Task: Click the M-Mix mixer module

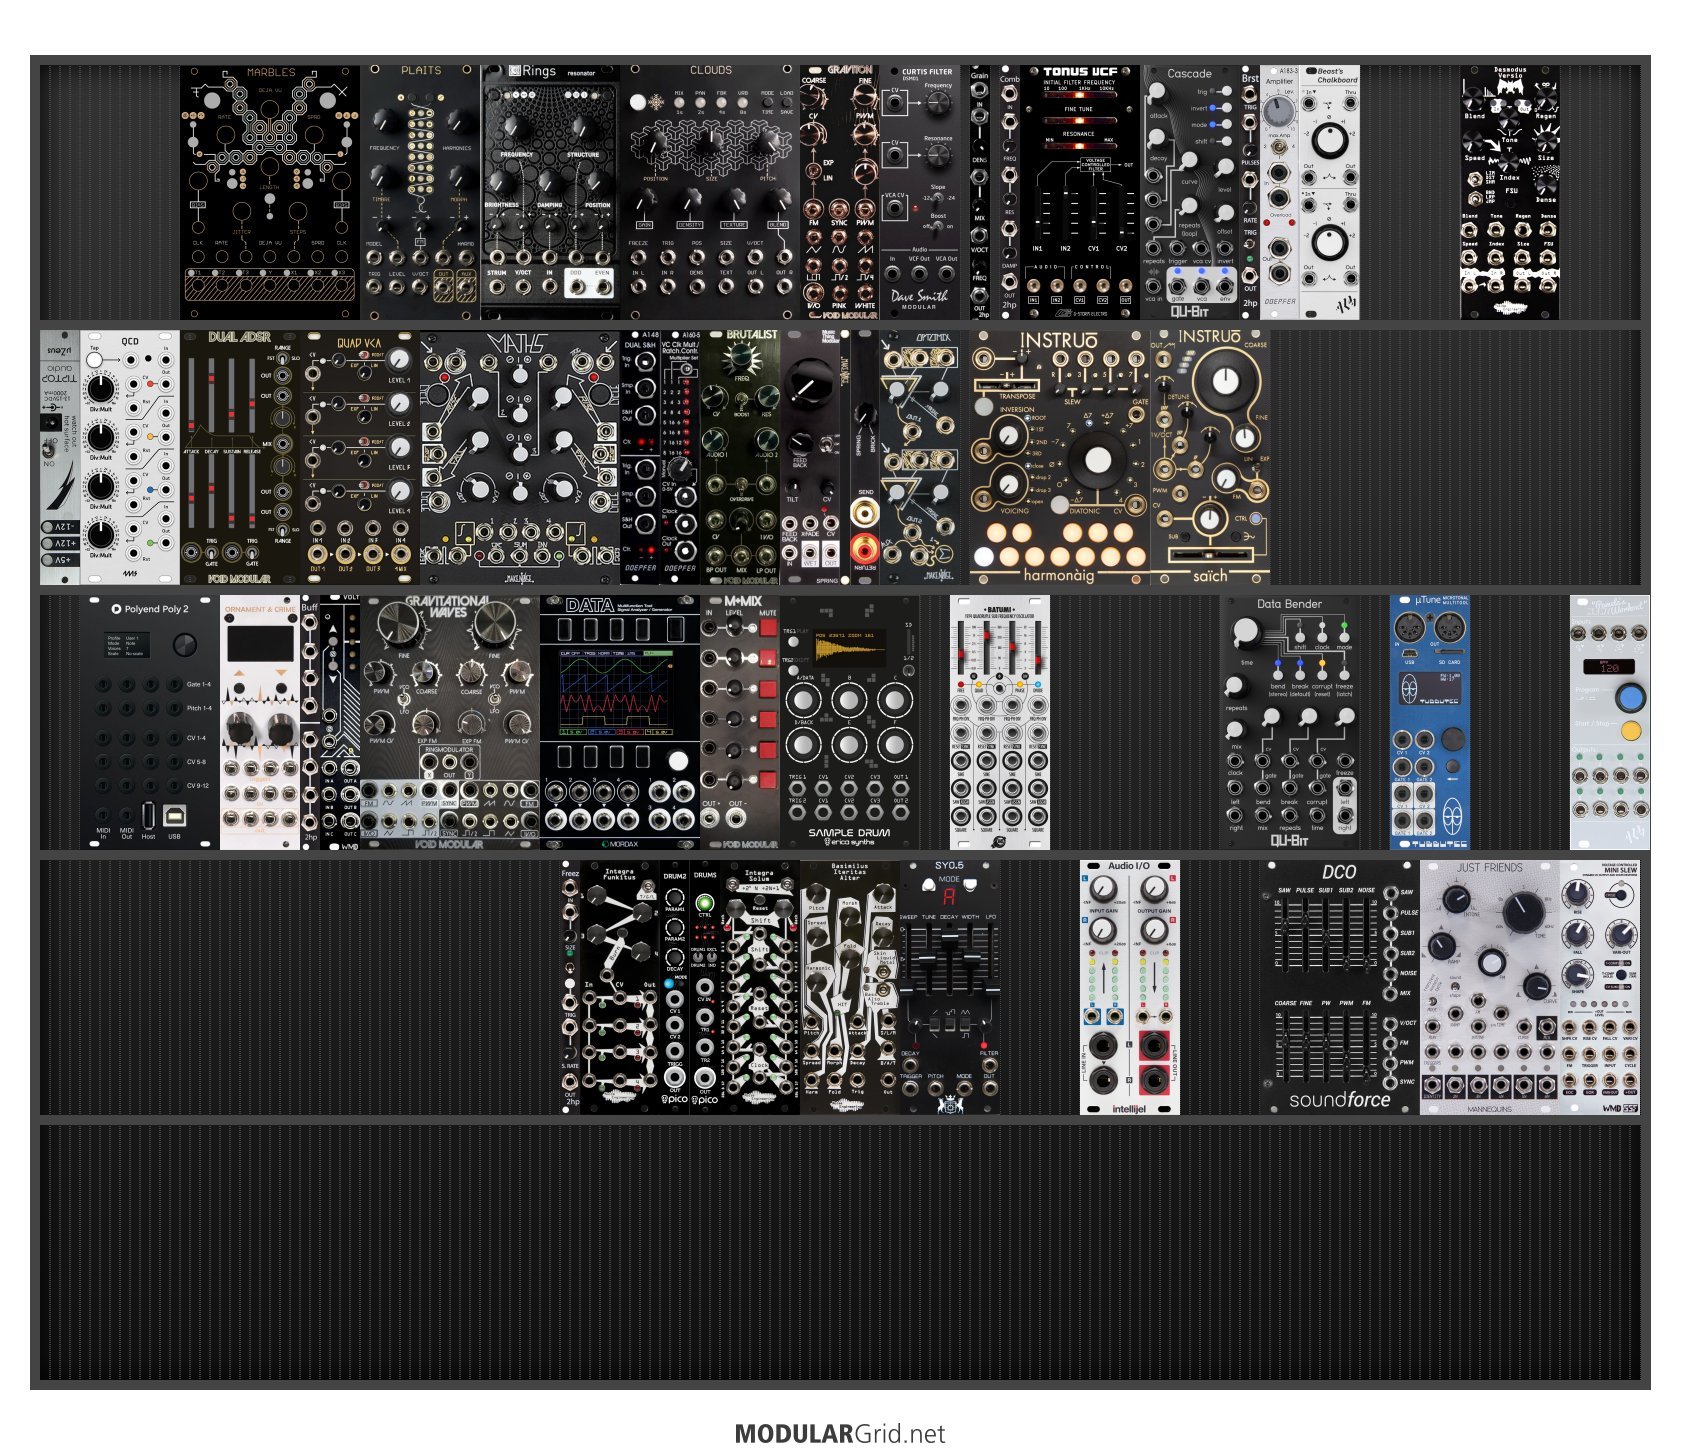Action: [740, 723]
